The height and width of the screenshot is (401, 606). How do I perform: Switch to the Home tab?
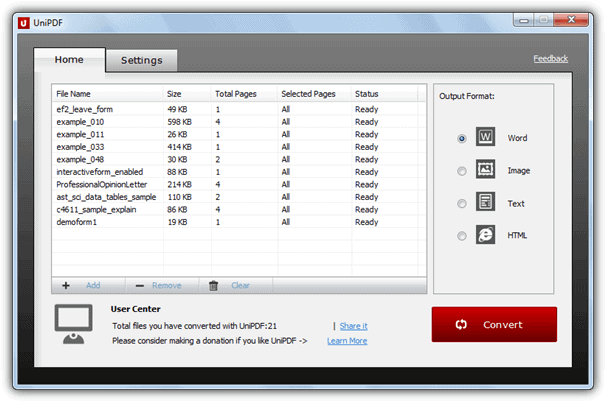(x=69, y=60)
